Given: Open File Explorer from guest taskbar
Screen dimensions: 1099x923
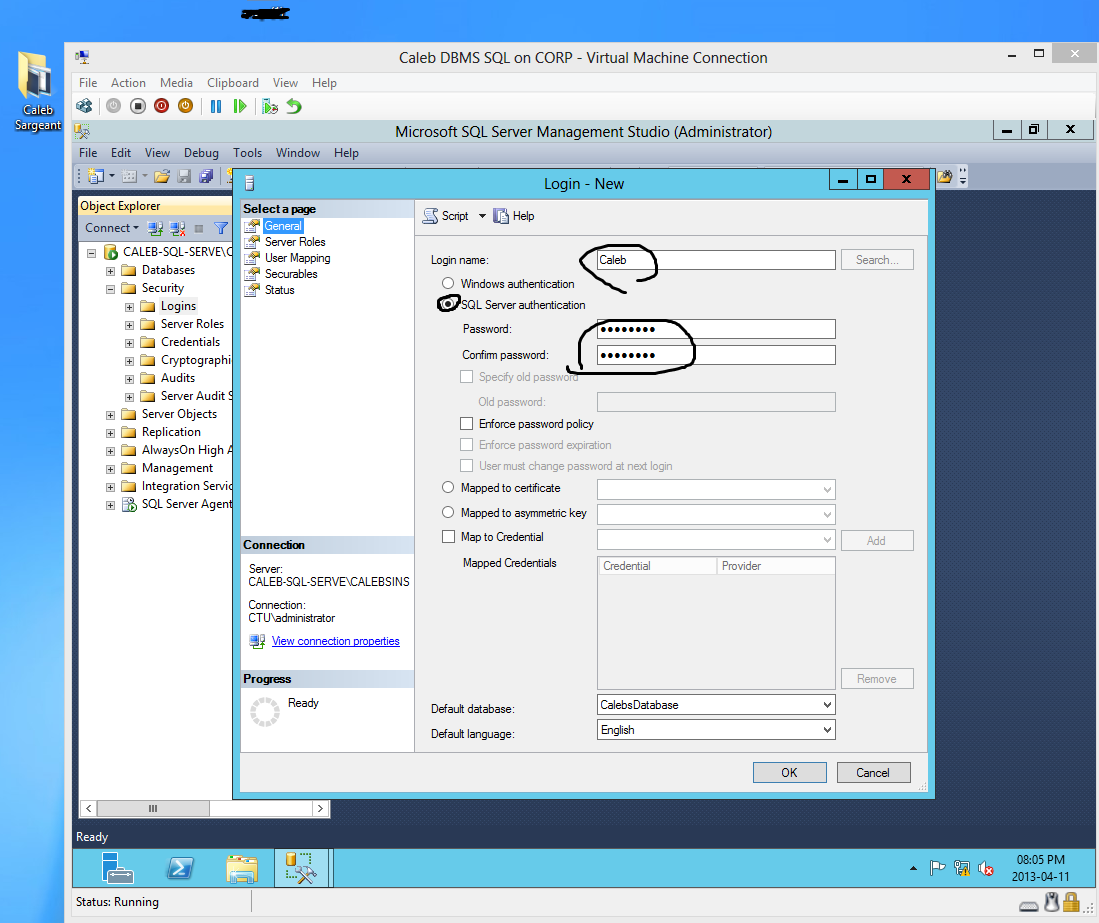Looking at the screenshot, I should tap(242, 868).
